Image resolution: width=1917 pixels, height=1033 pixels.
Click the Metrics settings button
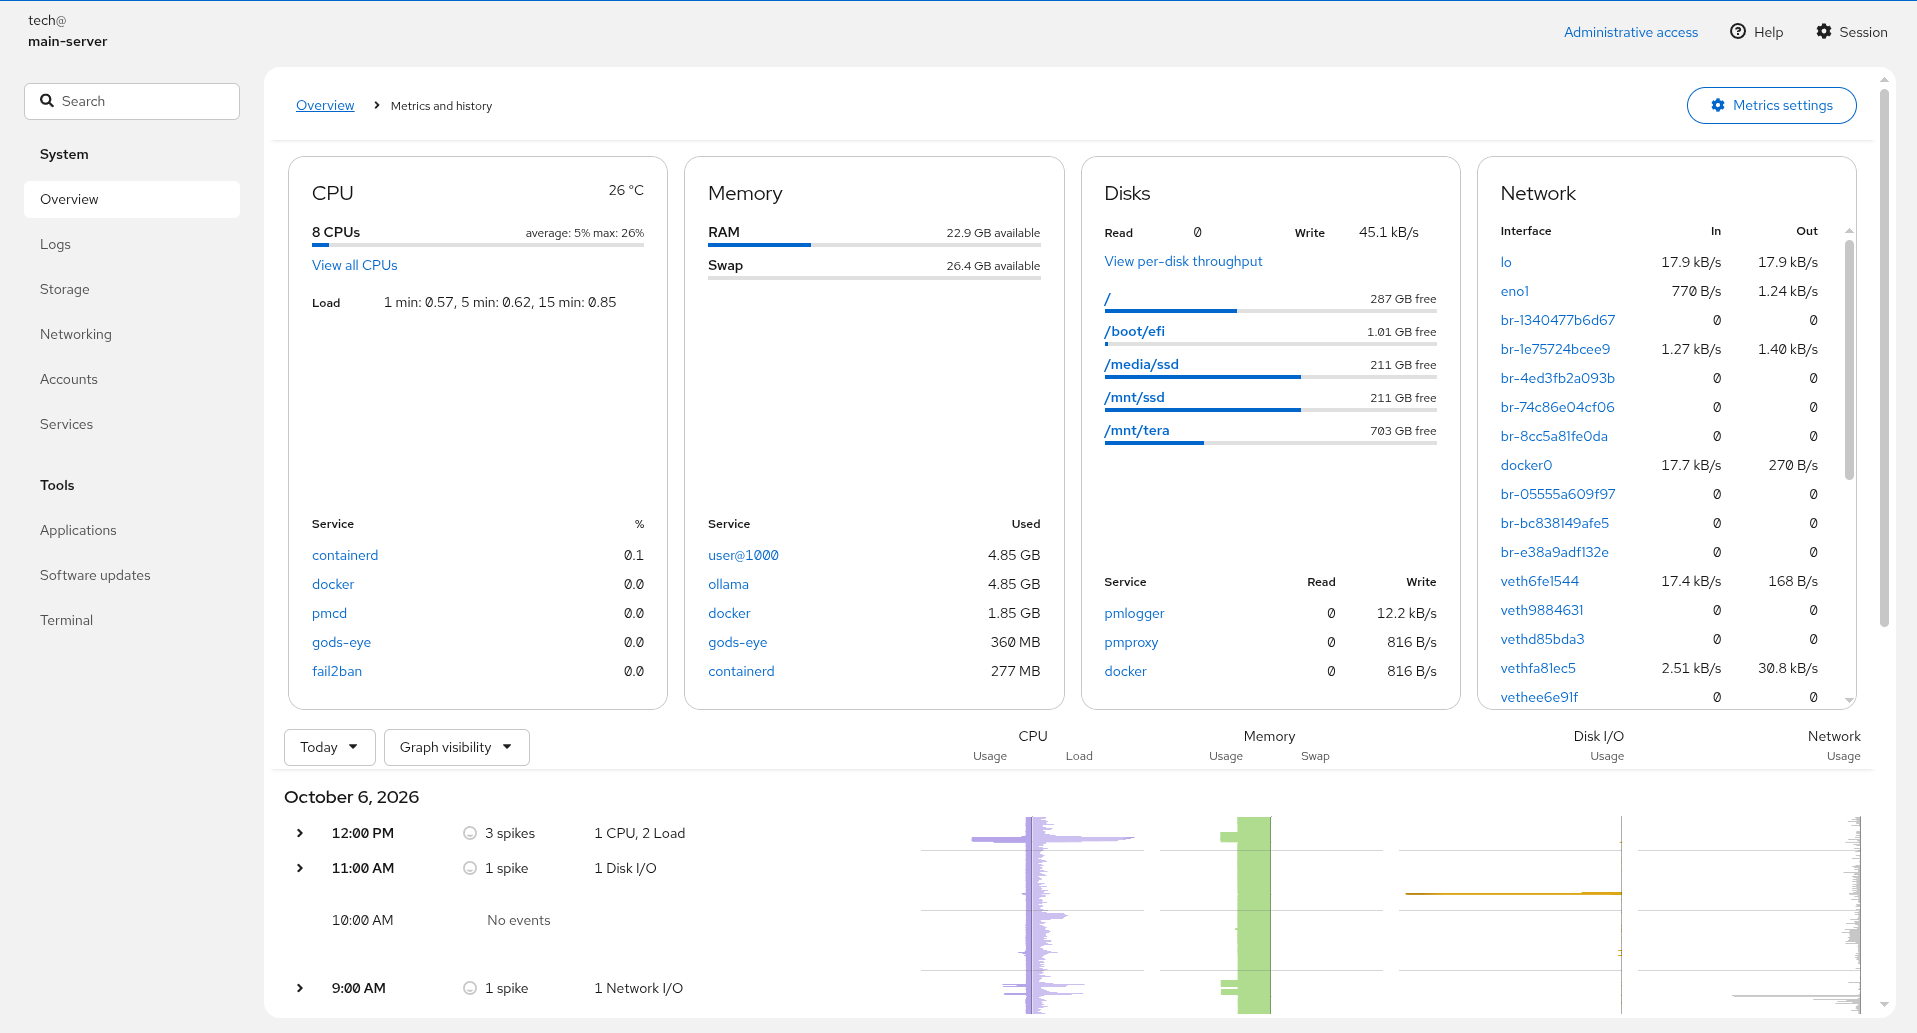click(x=1771, y=105)
